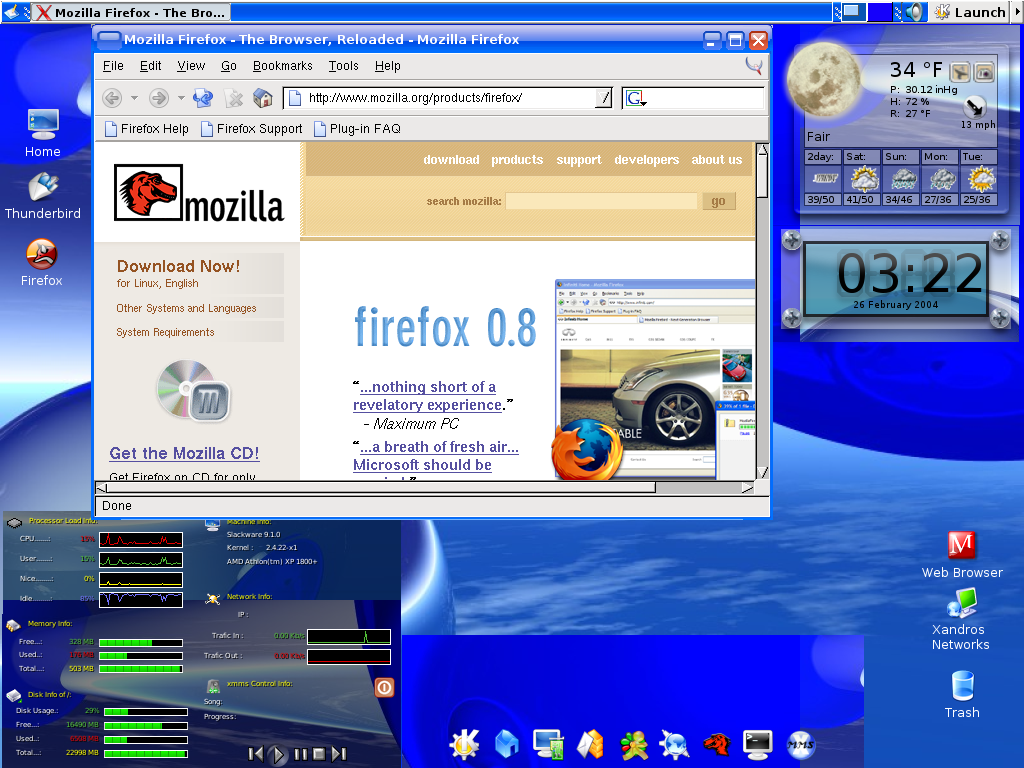Click the KDE gear icon in the dock
The width and height of the screenshot is (1024, 768).
(x=464, y=744)
